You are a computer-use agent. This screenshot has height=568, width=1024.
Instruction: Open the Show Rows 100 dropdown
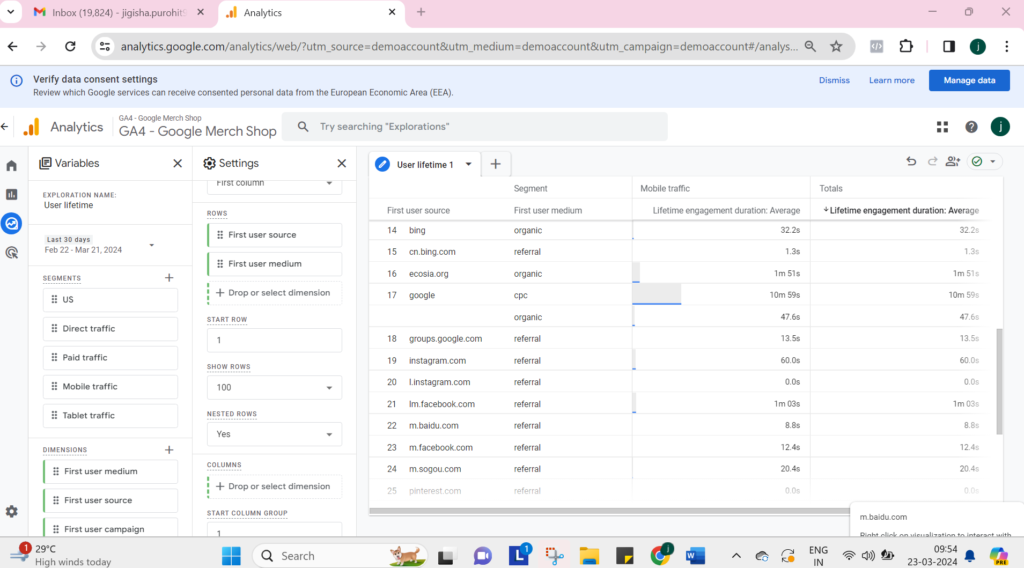point(274,387)
